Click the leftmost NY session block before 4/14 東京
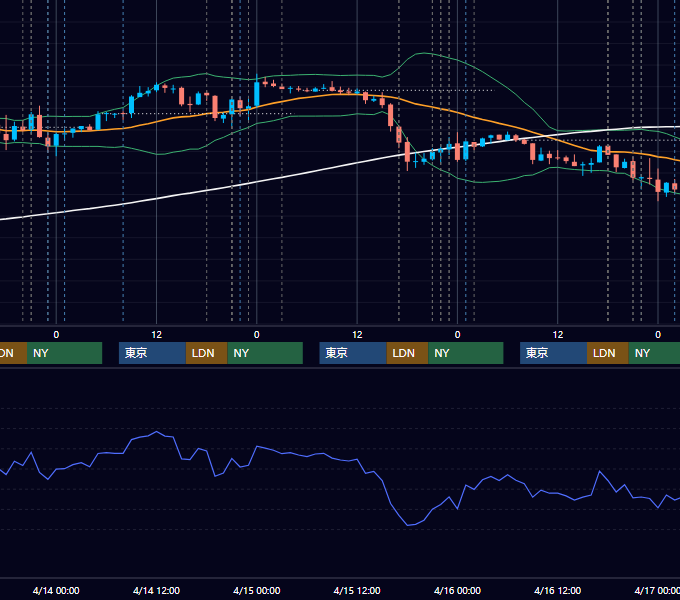This screenshot has width=680, height=600. pos(65,353)
